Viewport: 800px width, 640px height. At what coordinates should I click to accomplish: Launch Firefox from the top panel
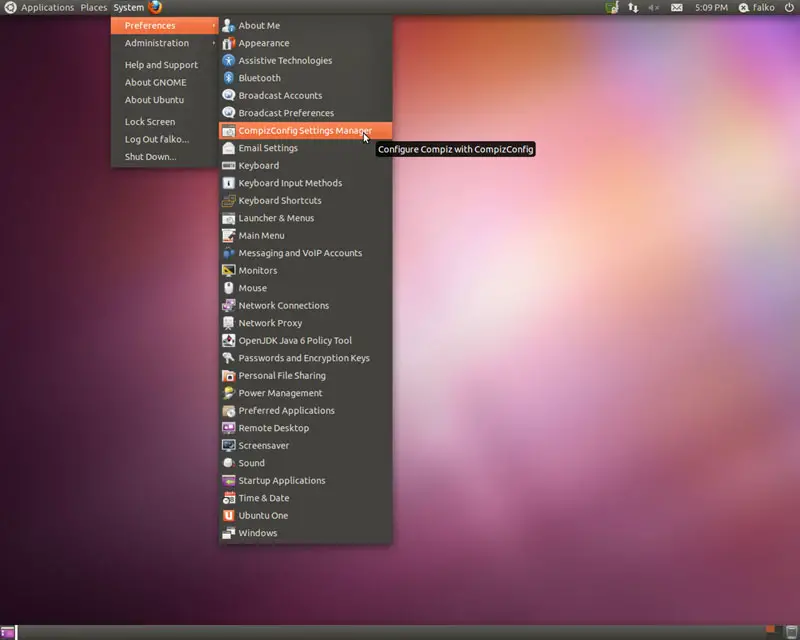coord(155,7)
